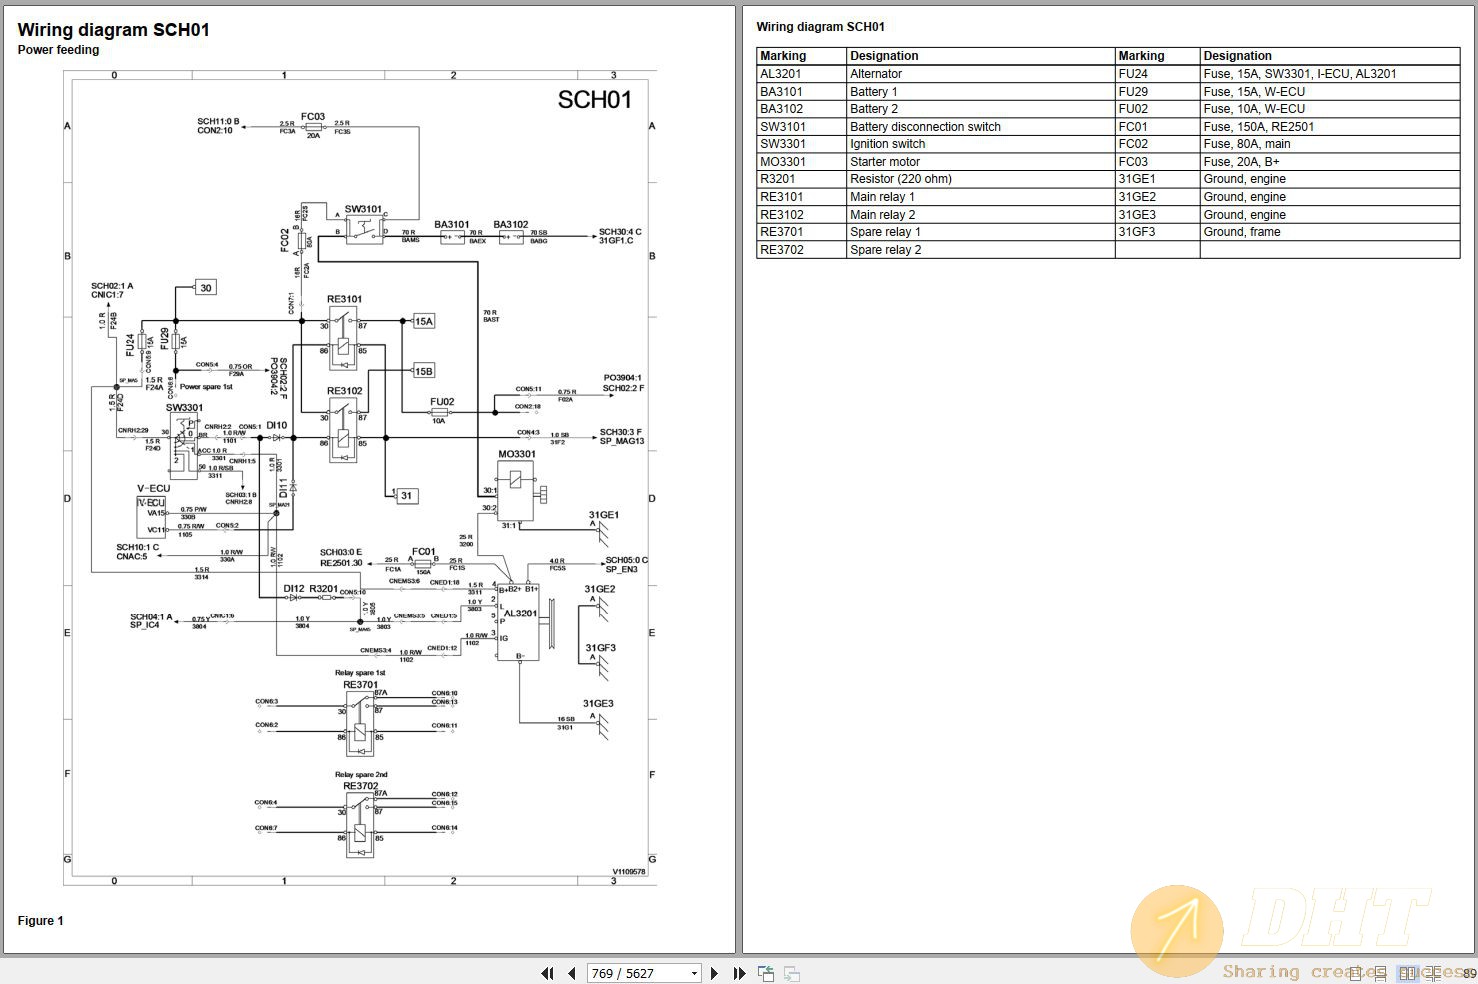The height and width of the screenshot is (984, 1478).
Task: Jump to the last page
Action: 739,973
